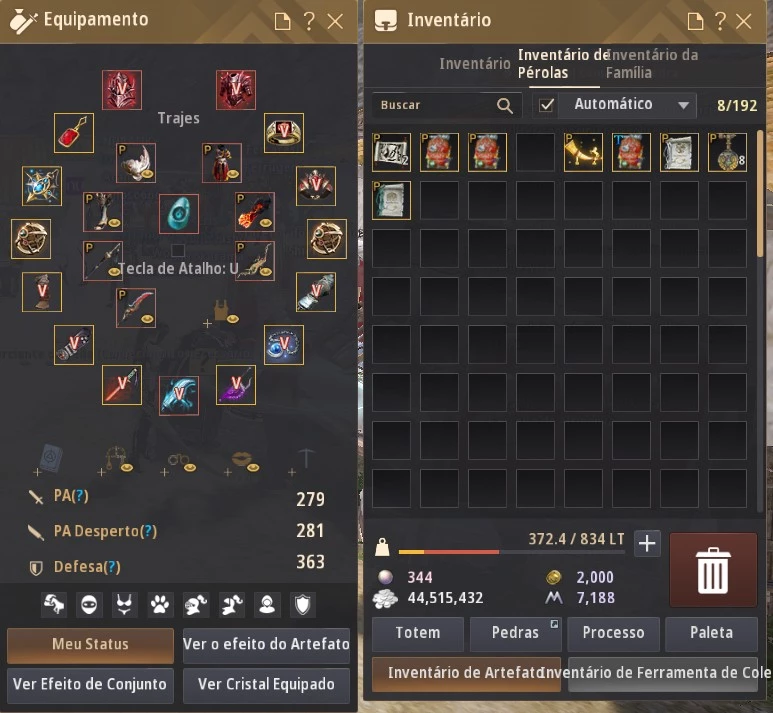Click the plus button to expand weight

pyautogui.click(x=647, y=543)
